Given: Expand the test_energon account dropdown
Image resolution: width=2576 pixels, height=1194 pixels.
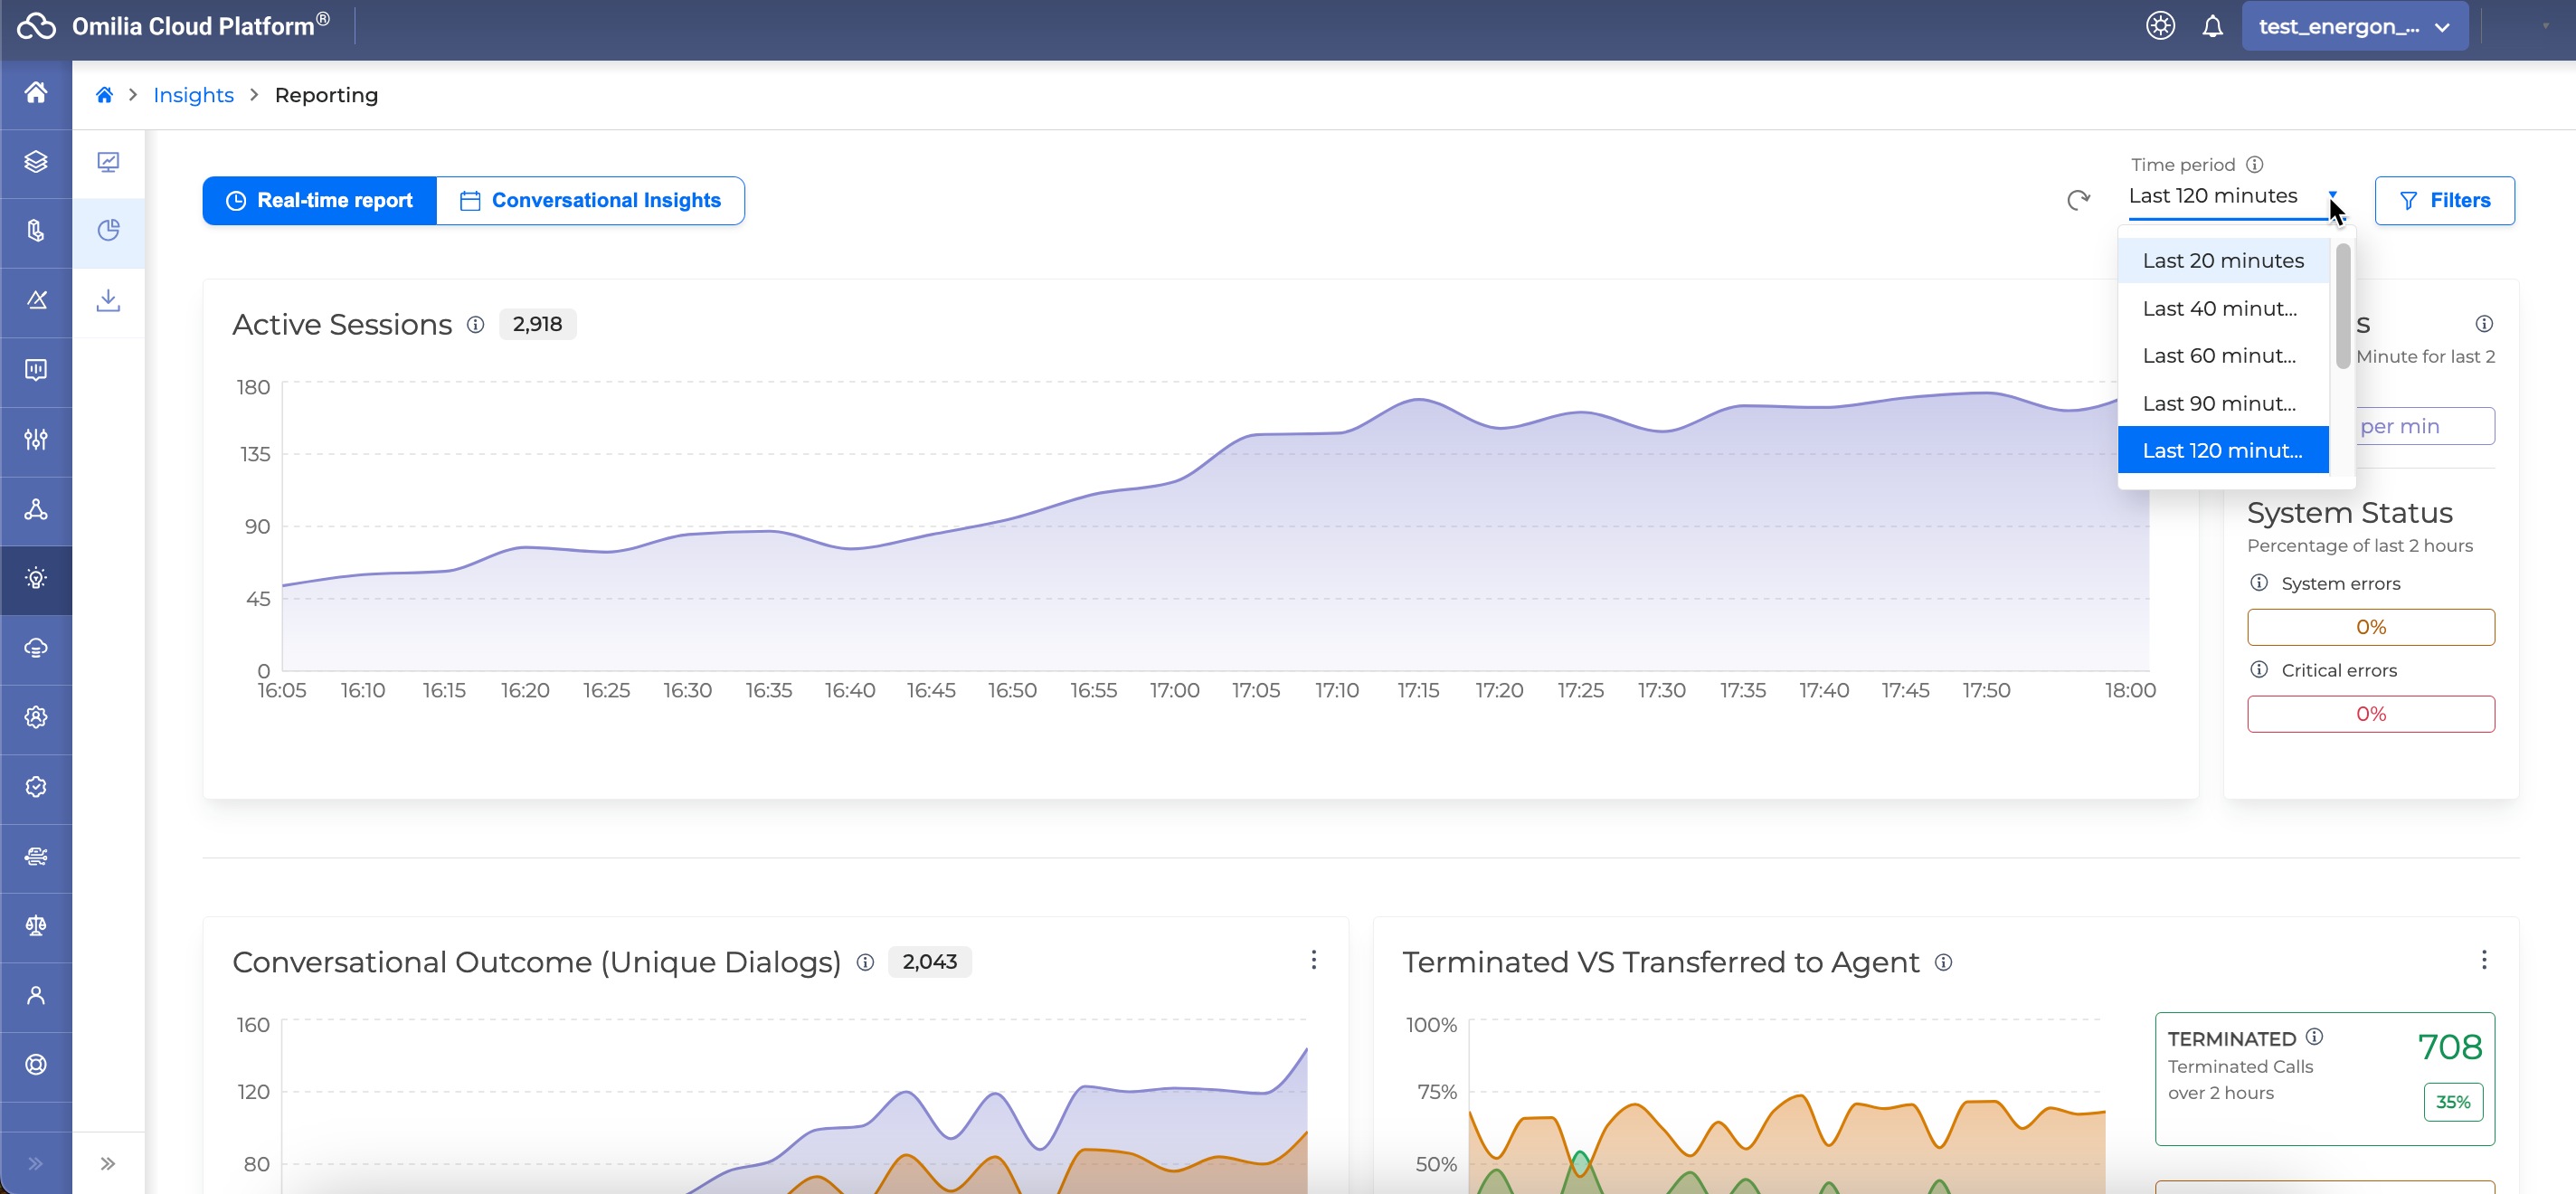Looking at the screenshot, I should [x=2354, y=27].
